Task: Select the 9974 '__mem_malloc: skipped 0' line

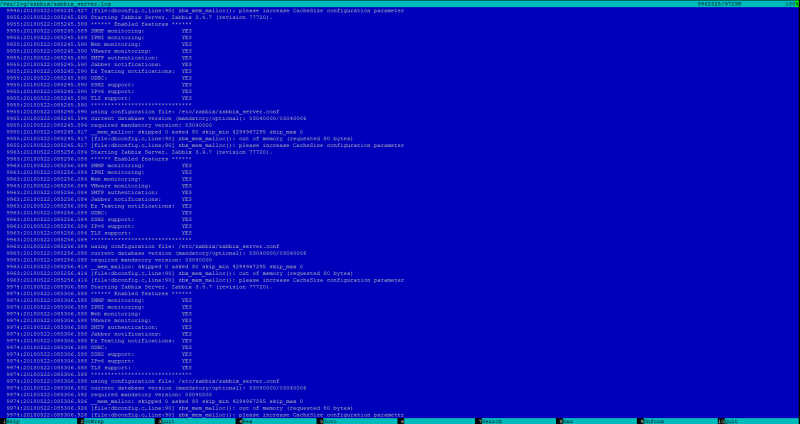Action: (155, 402)
